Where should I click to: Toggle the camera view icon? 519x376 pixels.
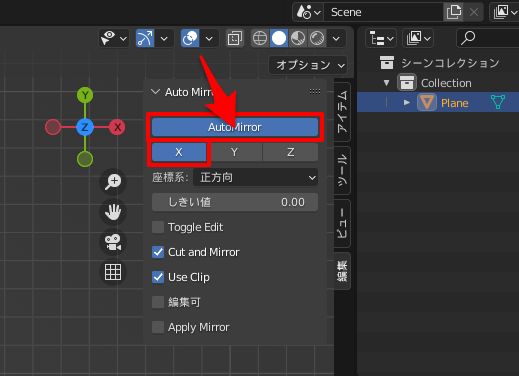(x=113, y=242)
